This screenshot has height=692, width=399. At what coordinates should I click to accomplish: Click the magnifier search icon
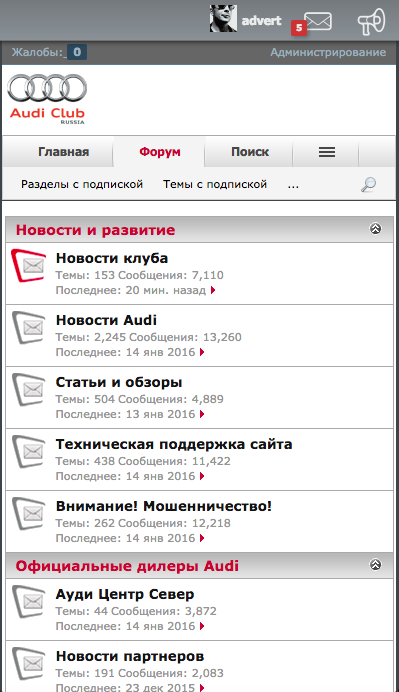369,184
